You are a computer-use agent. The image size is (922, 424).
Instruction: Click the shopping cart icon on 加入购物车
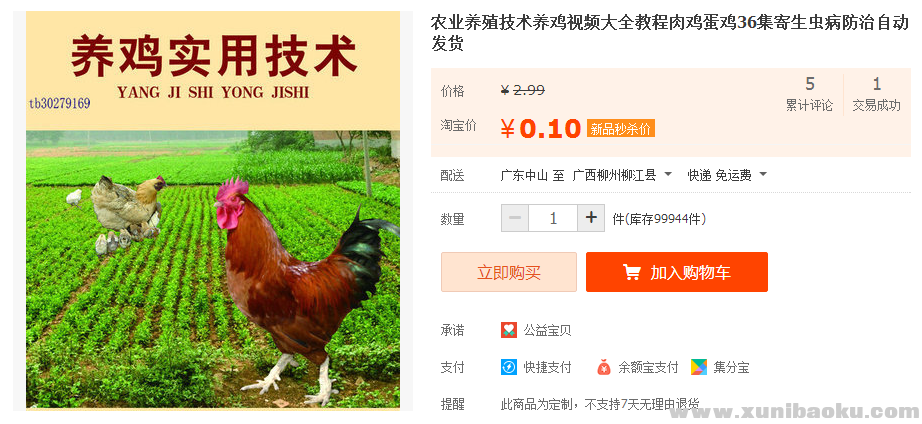click(632, 272)
